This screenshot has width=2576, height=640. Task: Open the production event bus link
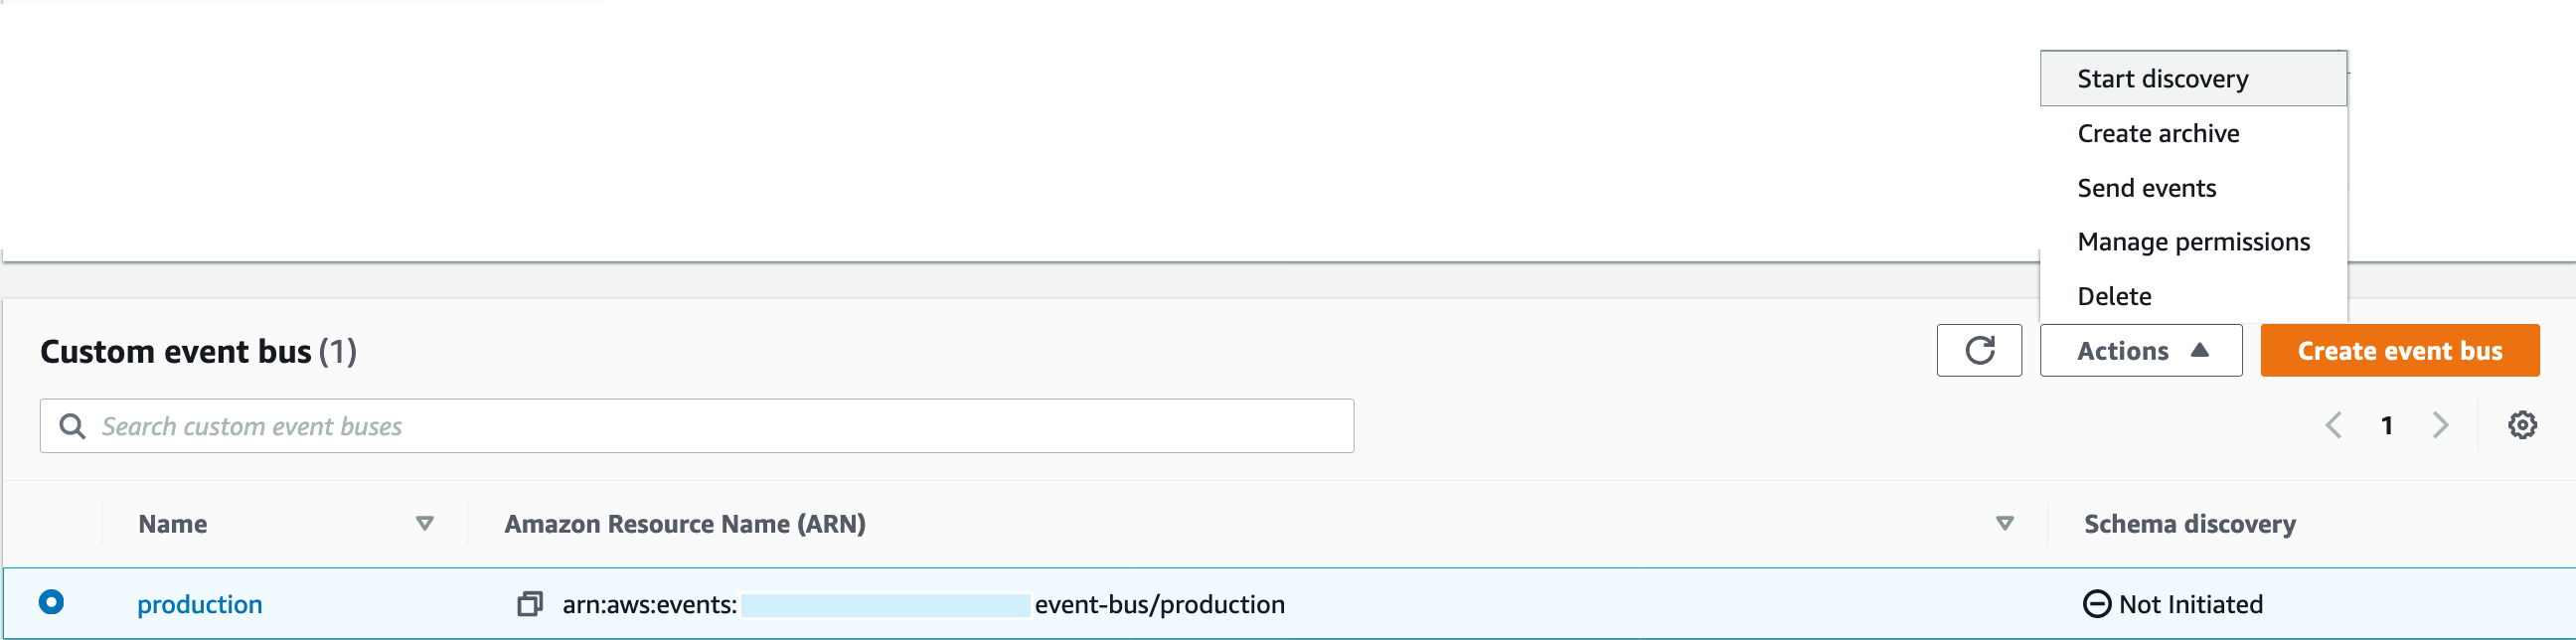coord(199,603)
